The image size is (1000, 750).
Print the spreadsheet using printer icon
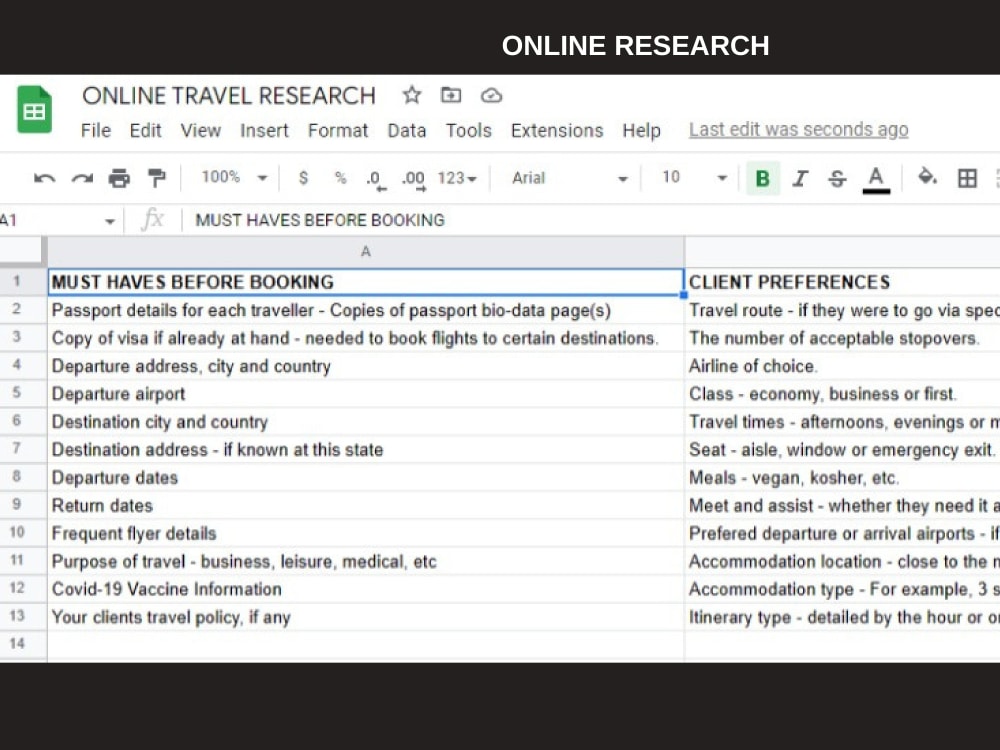click(x=119, y=178)
